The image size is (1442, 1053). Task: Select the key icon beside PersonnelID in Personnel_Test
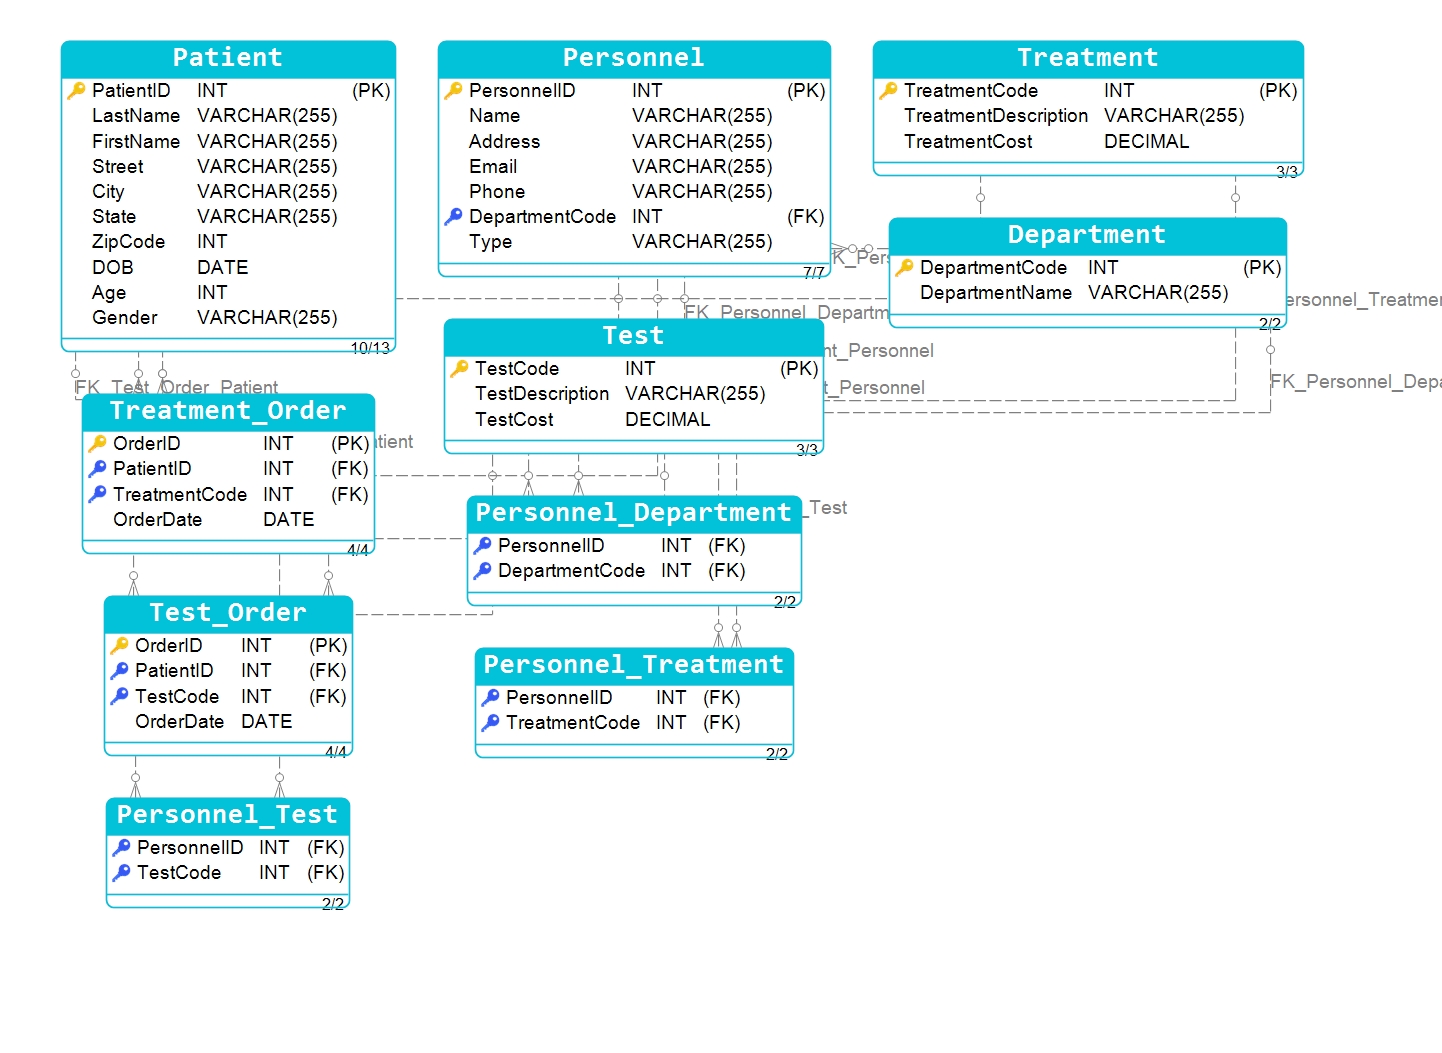[120, 847]
